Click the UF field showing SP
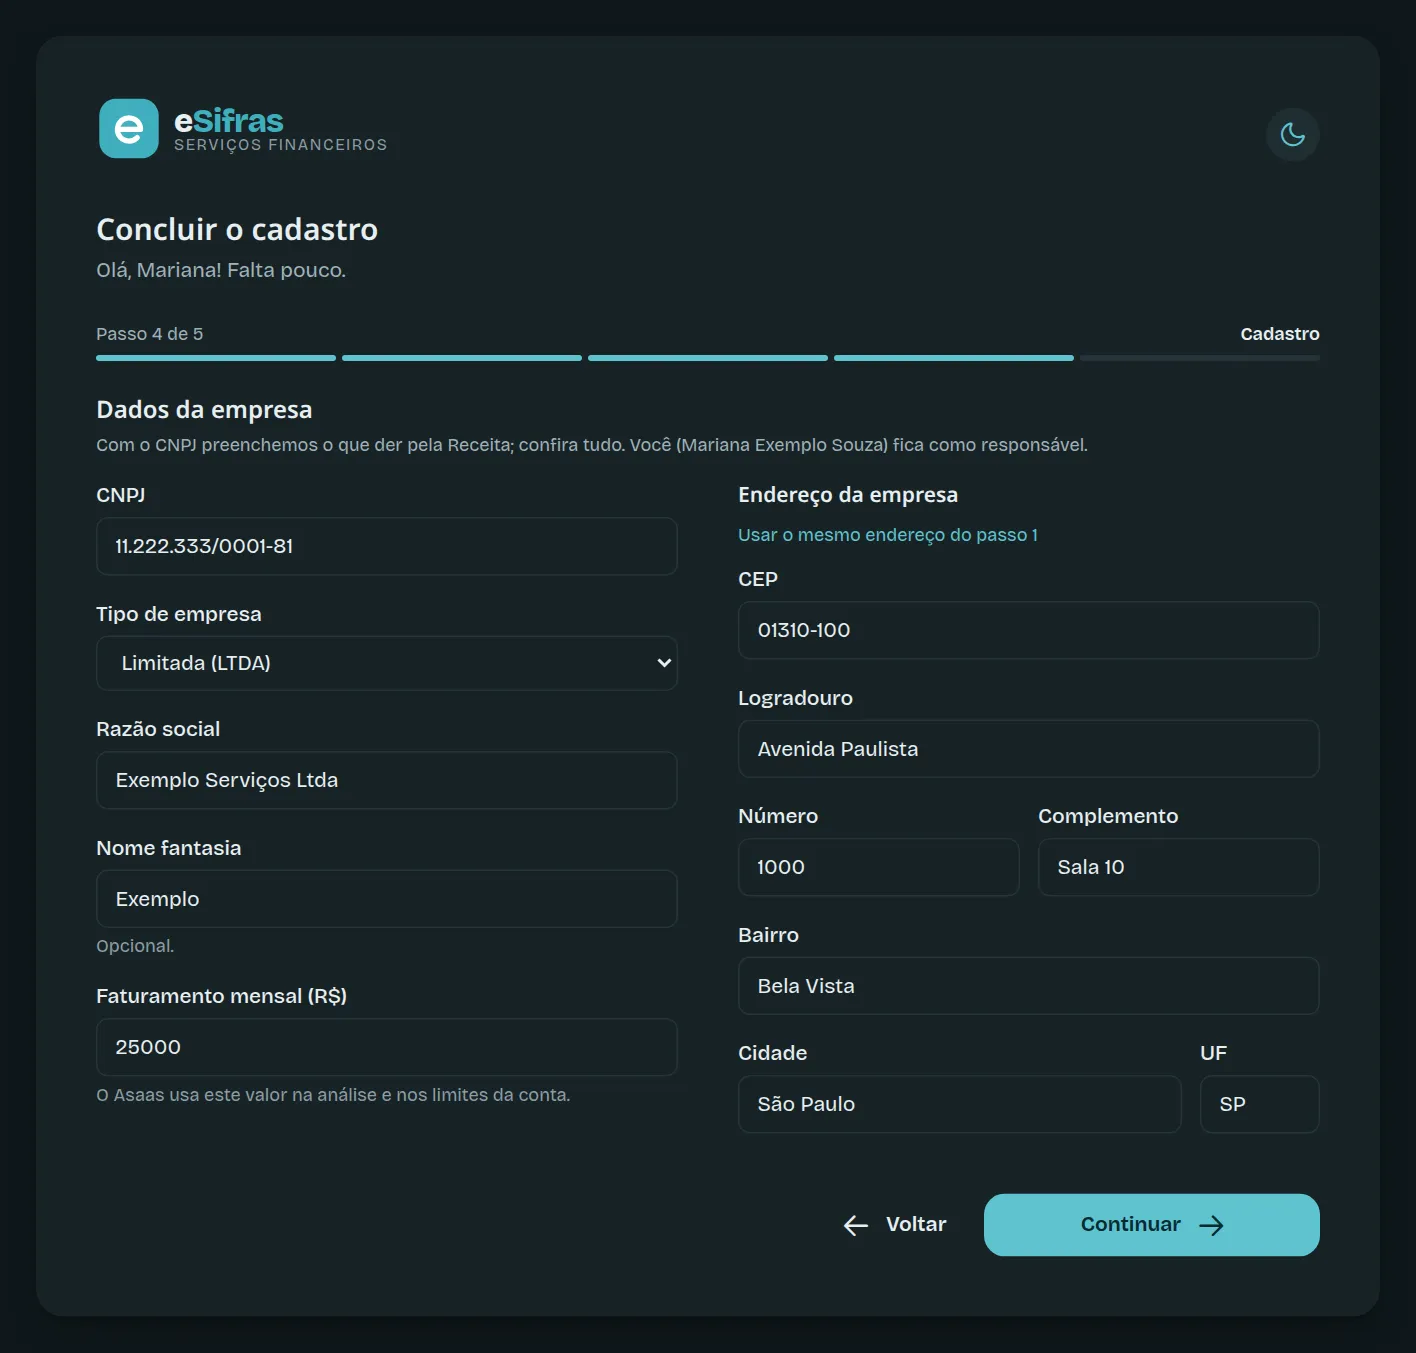1416x1353 pixels. pos(1259,1104)
